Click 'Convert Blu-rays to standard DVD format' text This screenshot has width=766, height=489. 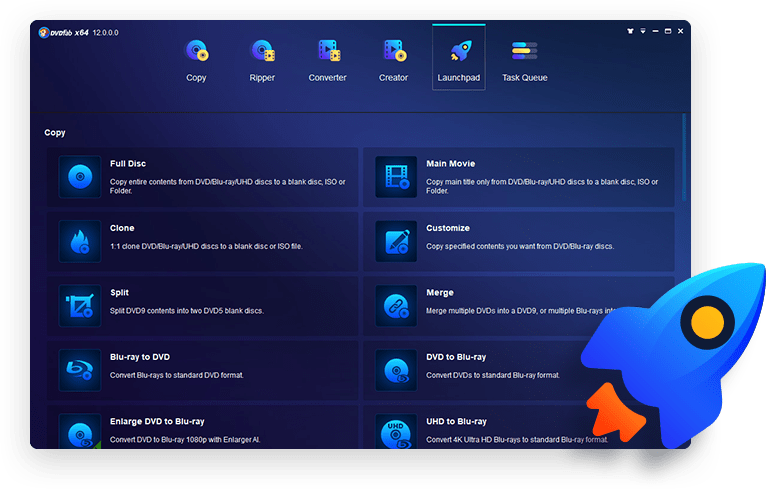(176, 375)
